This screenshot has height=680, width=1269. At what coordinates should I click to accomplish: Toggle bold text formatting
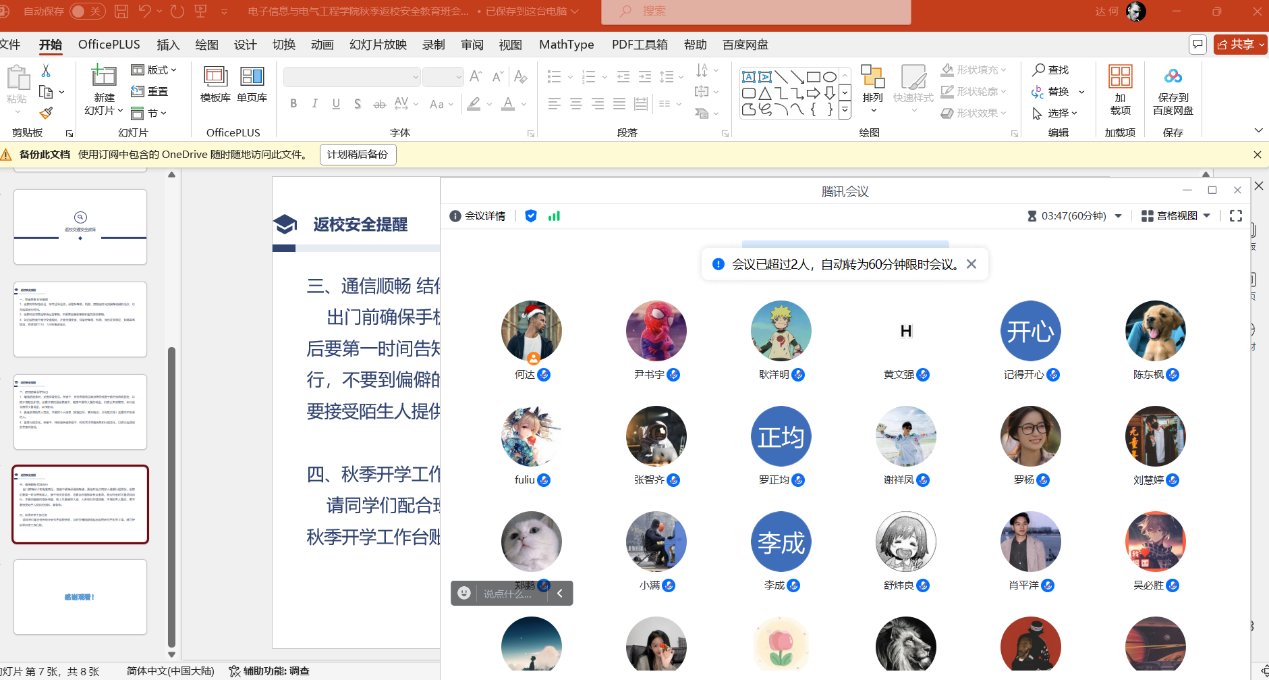click(293, 104)
